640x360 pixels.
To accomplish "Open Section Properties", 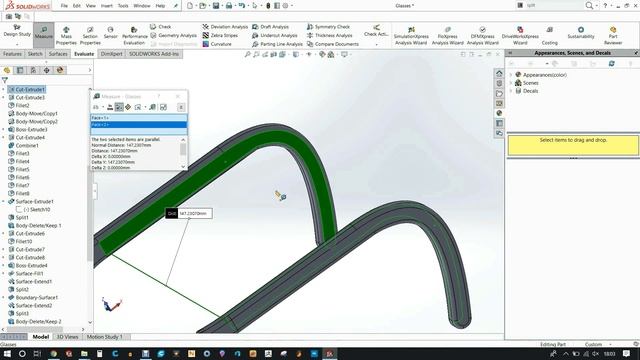I will 90,36.
